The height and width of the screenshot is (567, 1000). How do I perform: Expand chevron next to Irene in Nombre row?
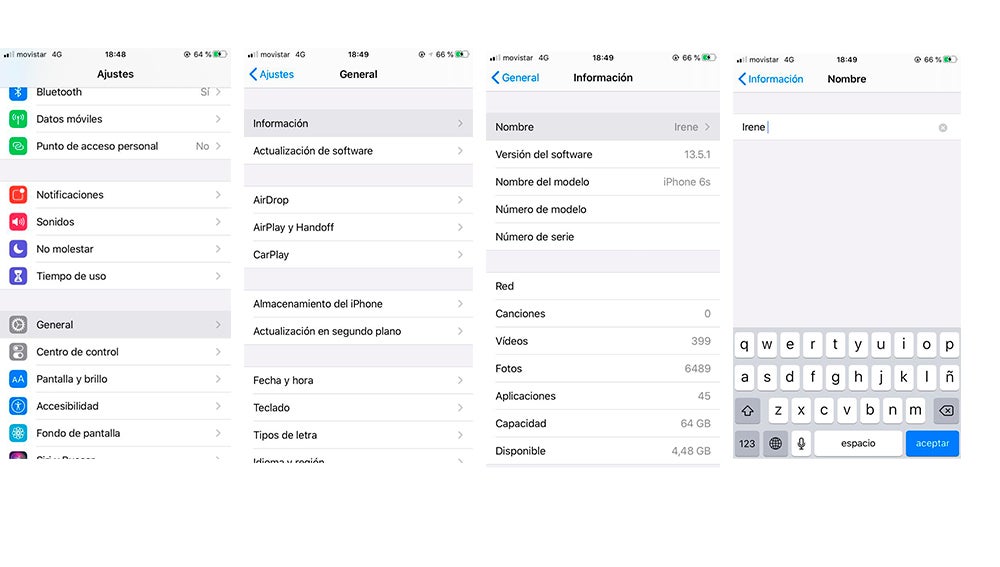(x=707, y=127)
